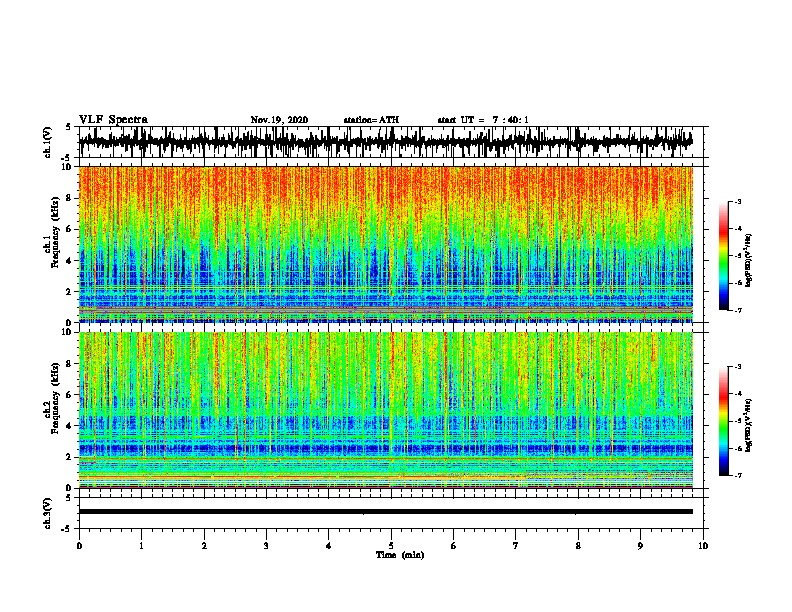This screenshot has width=792, height=612.
Task: Click the time axis tick label "1"
Action: [x=141, y=546]
